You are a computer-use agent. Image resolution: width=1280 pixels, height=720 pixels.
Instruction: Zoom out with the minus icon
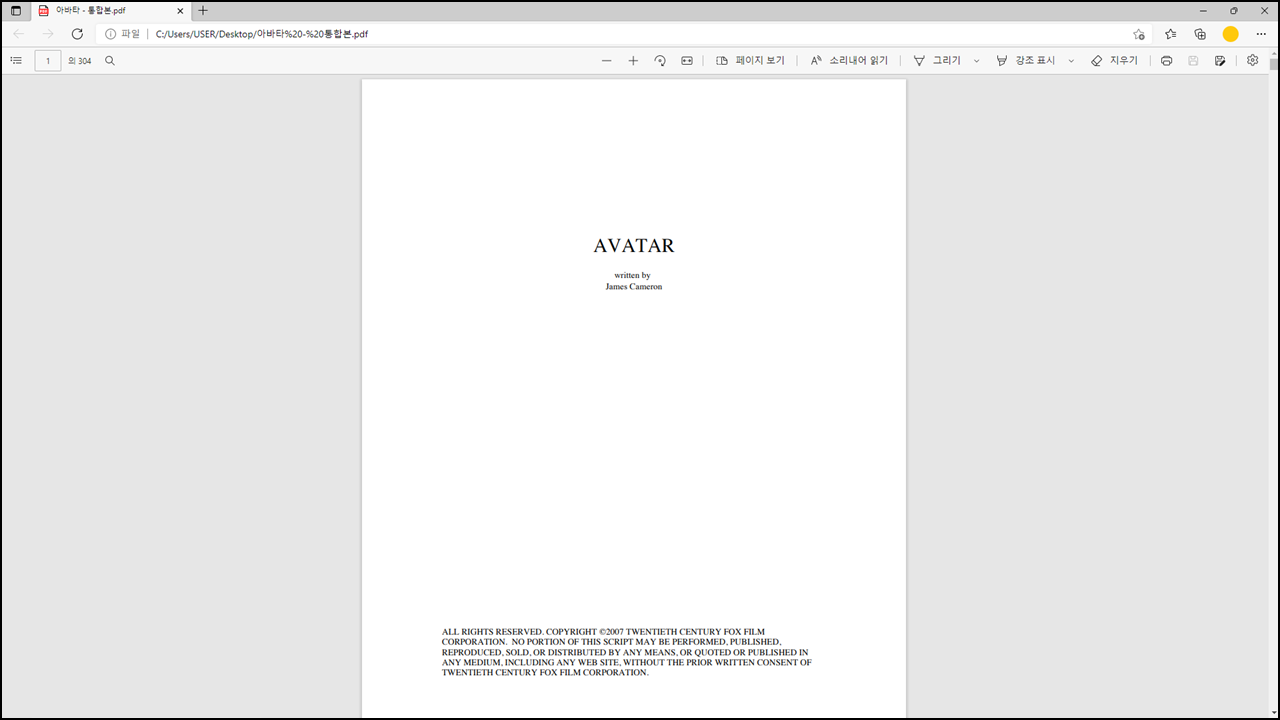(x=606, y=61)
